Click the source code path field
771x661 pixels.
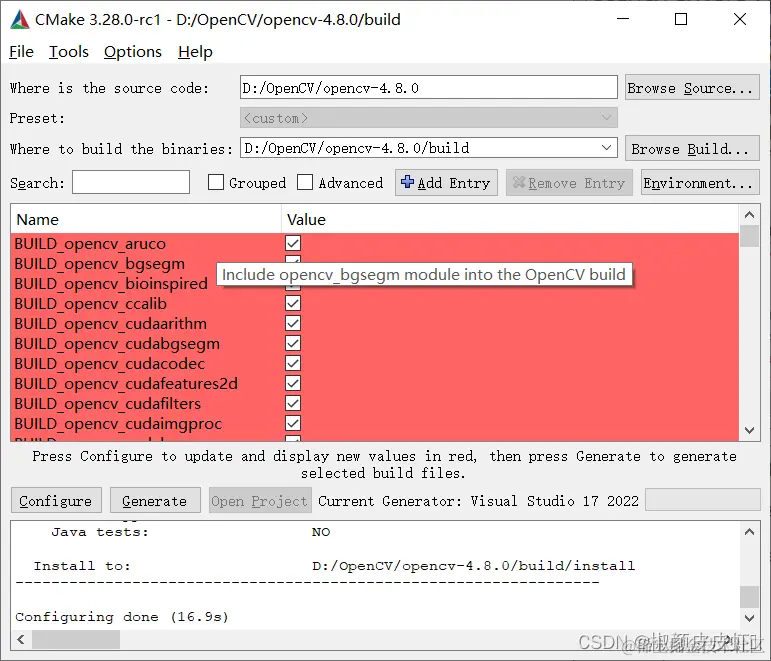429,88
